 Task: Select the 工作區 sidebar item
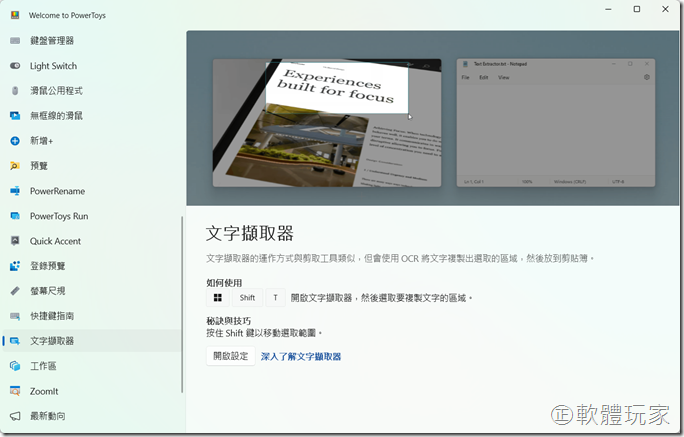pyautogui.click(x=43, y=366)
